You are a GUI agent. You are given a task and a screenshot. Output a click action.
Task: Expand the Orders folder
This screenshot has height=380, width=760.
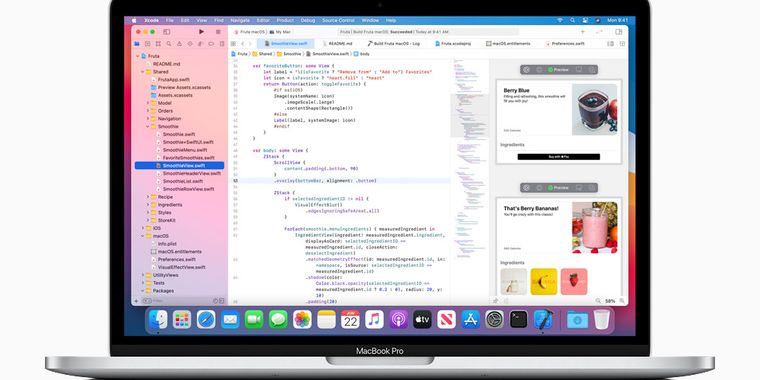tap(147, 111)
